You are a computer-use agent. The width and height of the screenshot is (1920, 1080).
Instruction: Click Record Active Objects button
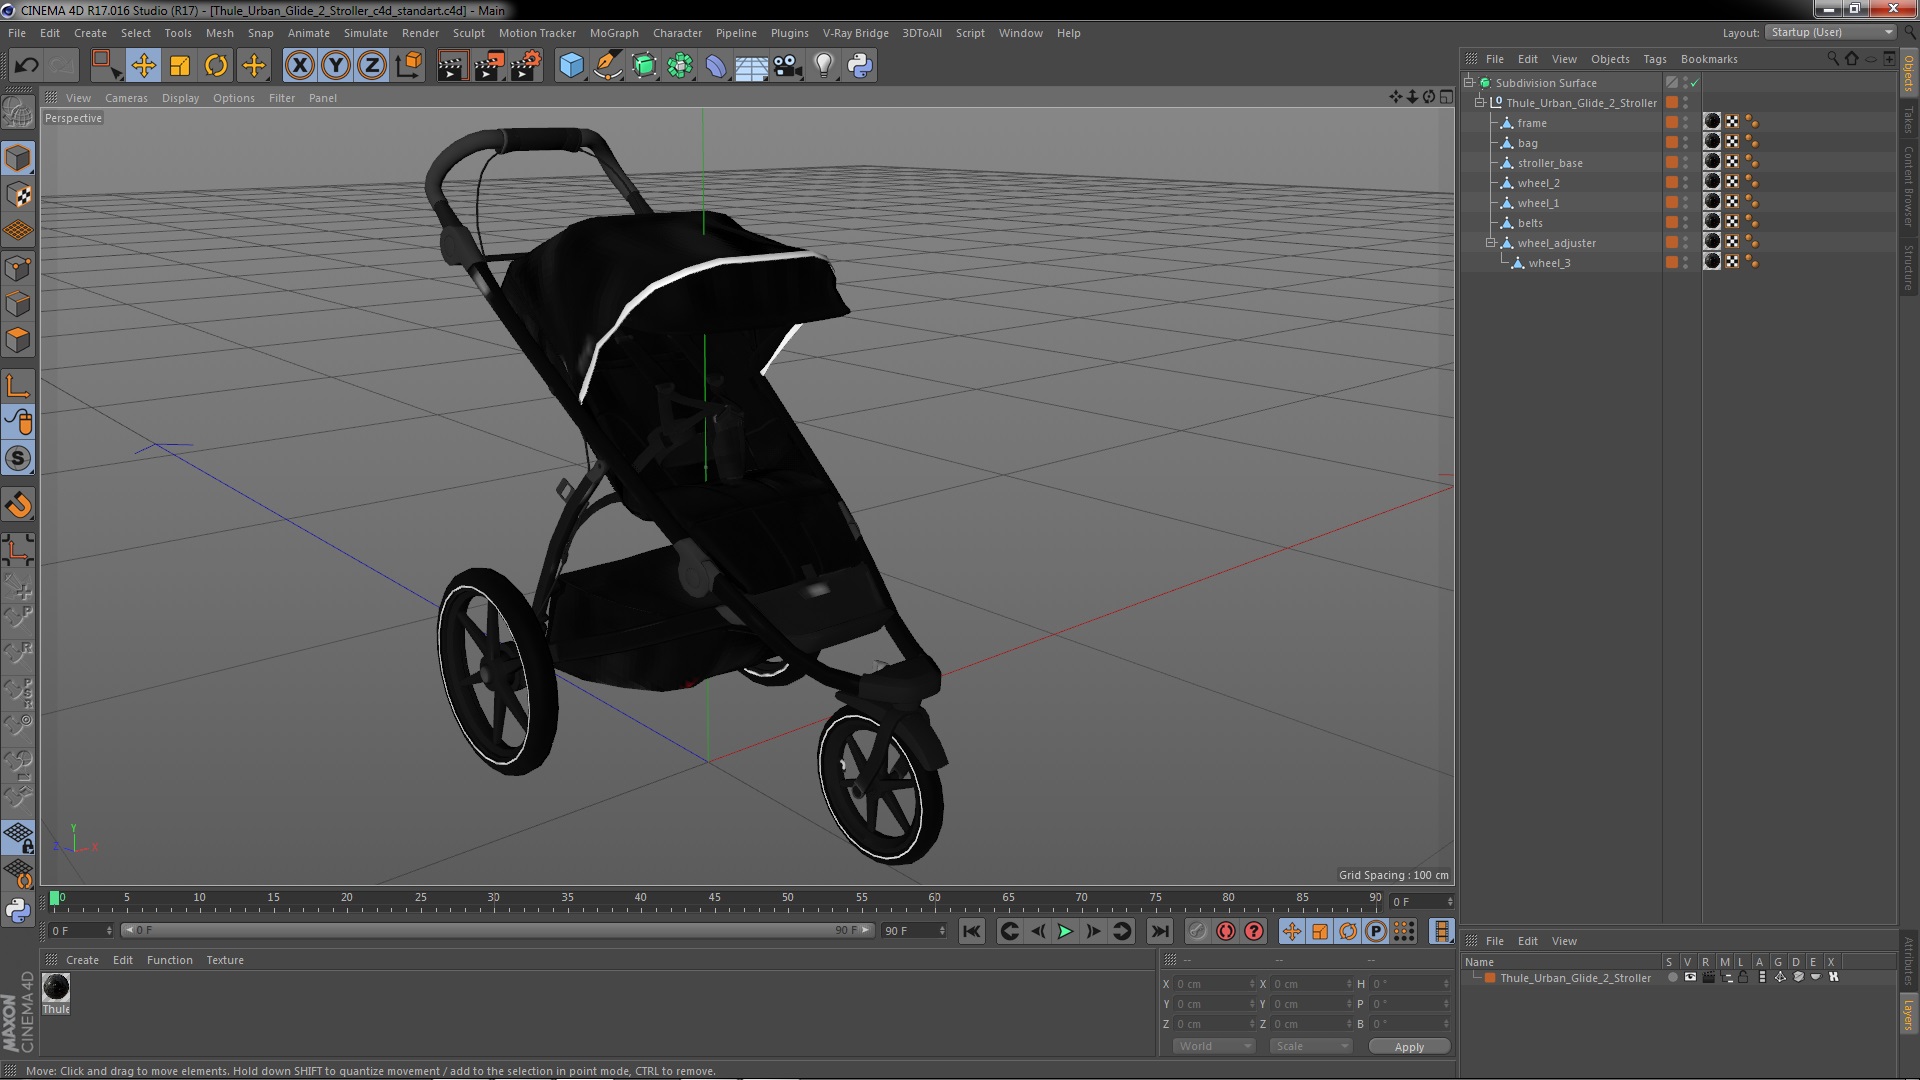point(1197,931)
